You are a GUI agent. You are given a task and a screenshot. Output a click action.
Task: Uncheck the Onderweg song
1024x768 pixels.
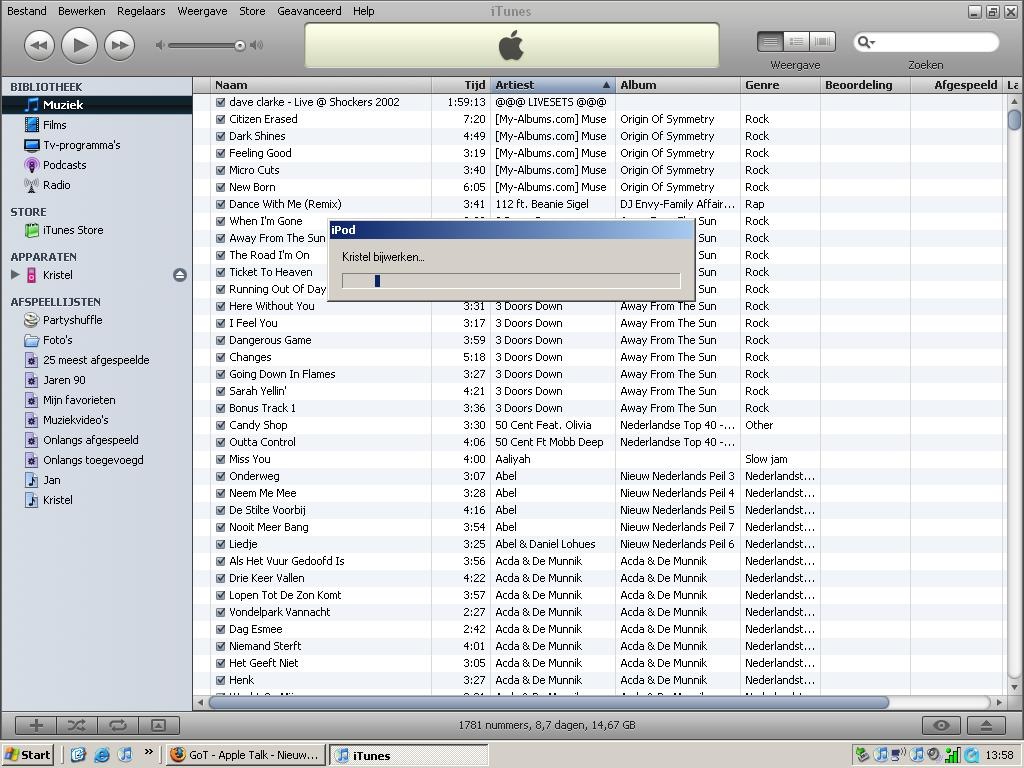click(x=221, y=476)
